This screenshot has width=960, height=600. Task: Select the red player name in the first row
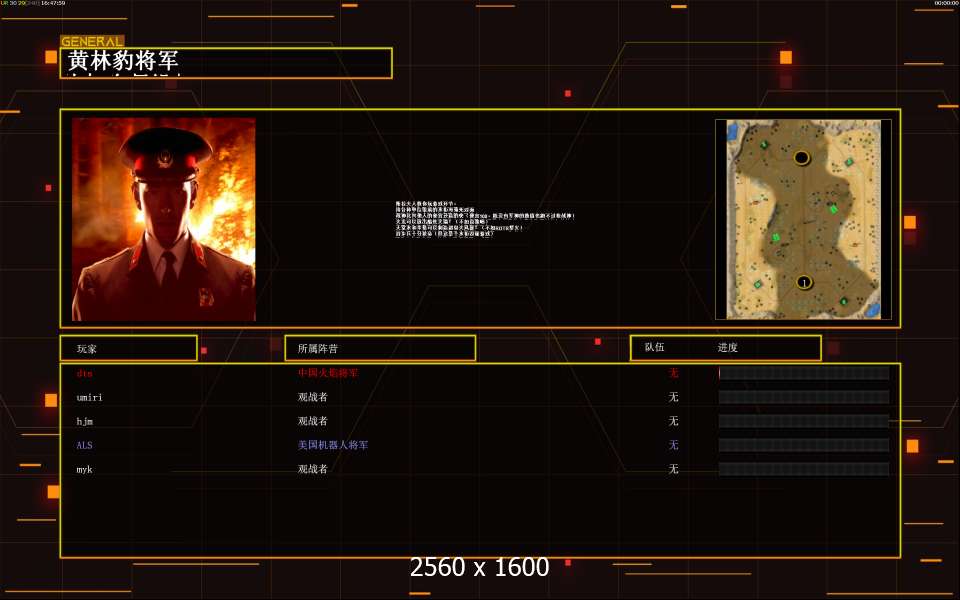click(84, 373)
